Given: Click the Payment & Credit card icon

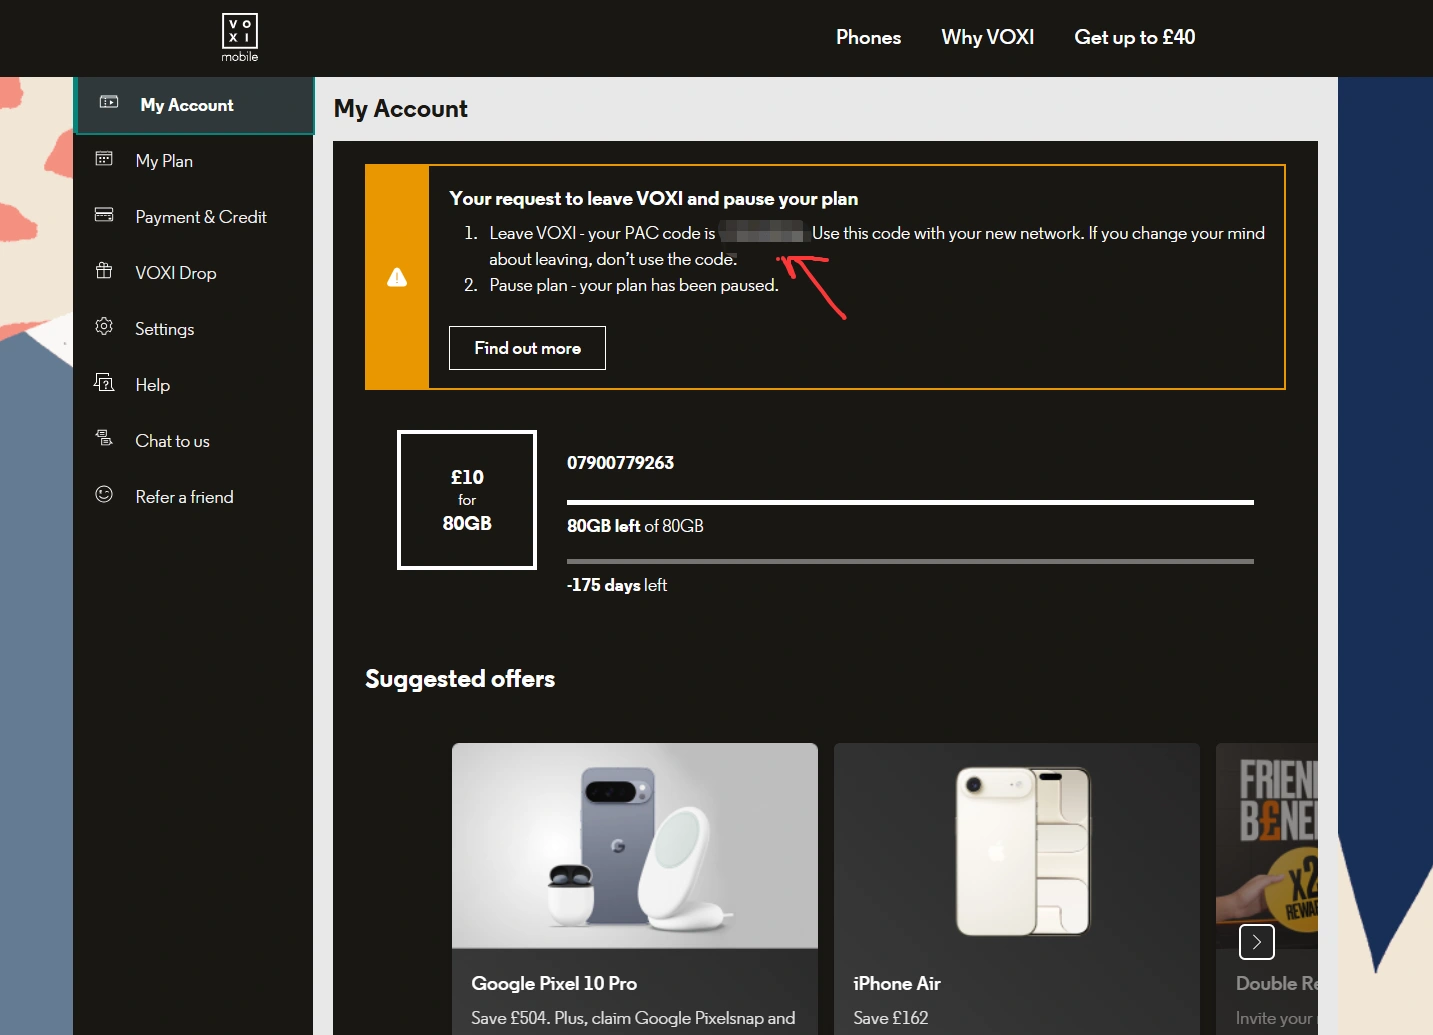Looking at the screenshot, I should pos(104,215).
